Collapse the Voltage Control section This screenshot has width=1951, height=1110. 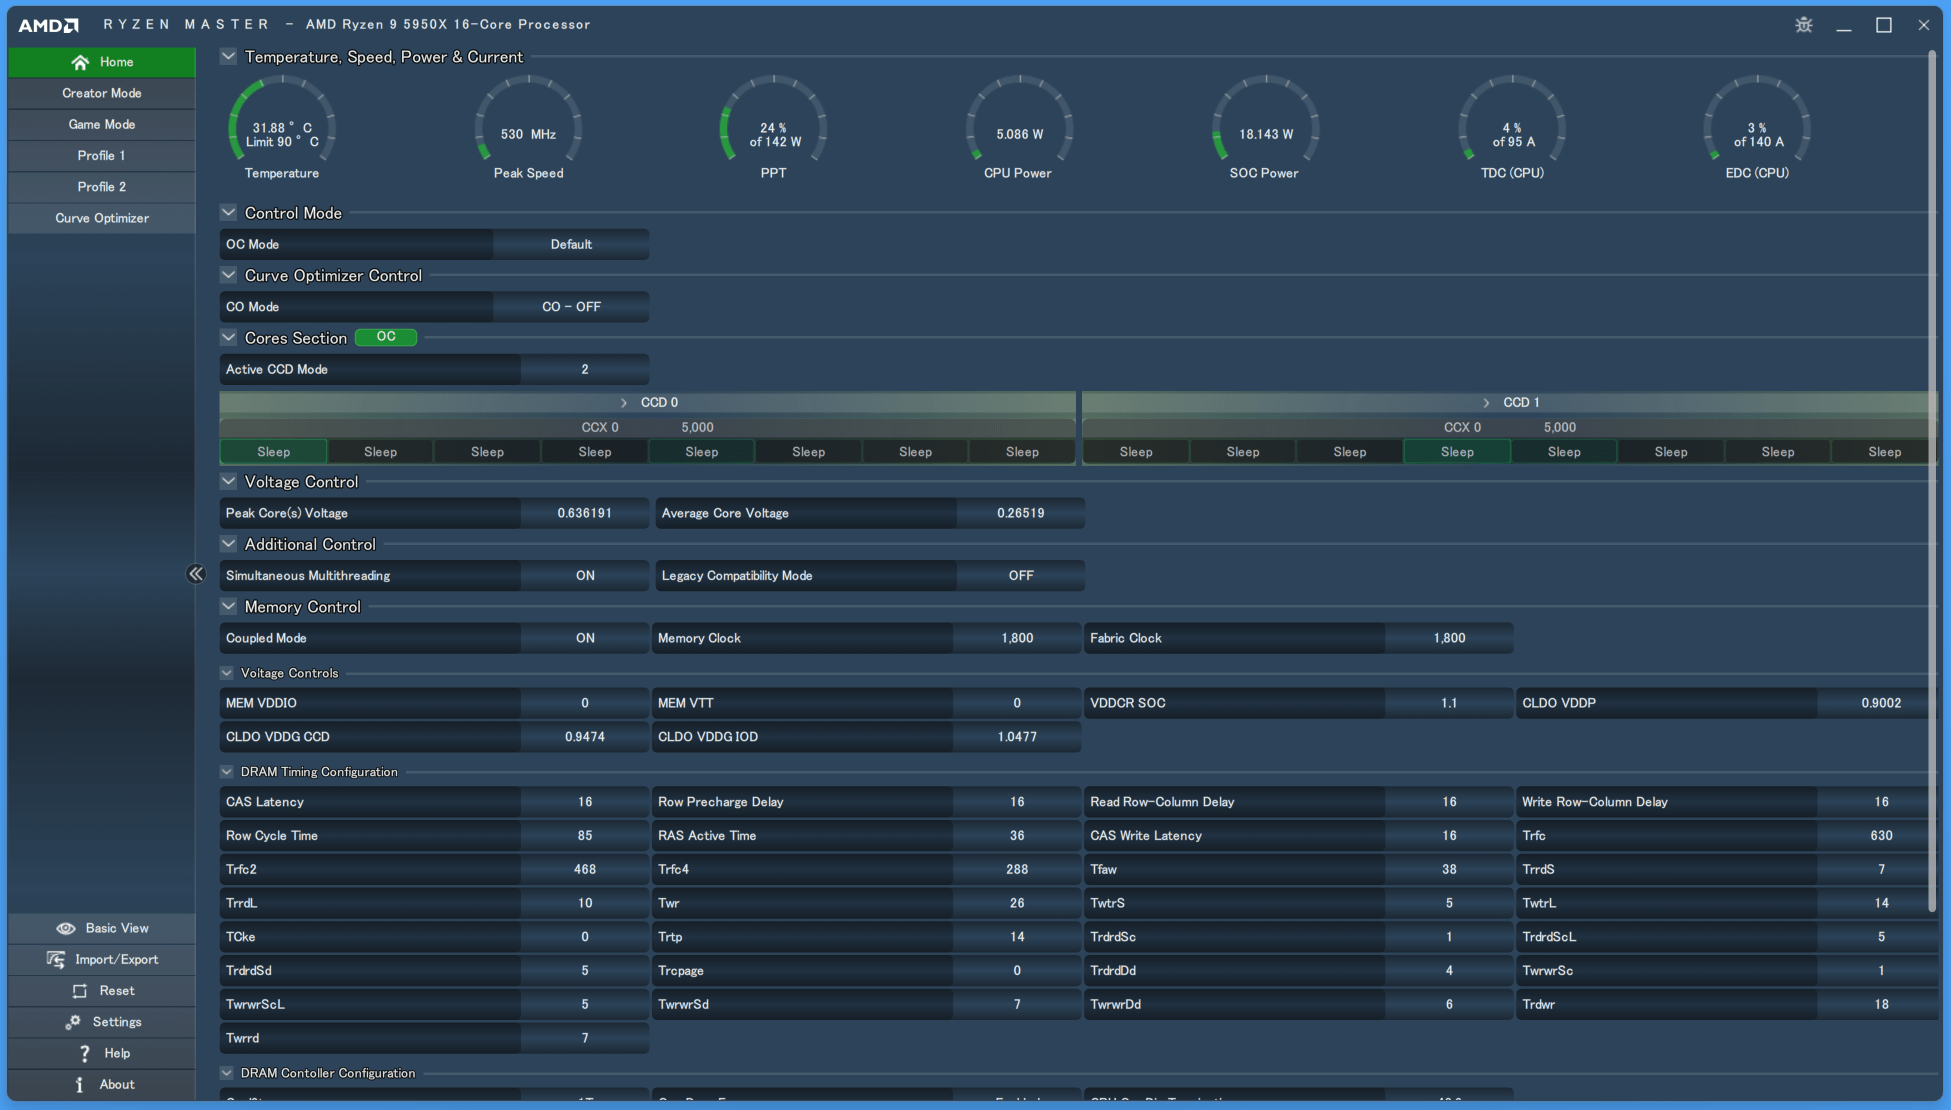228,481
